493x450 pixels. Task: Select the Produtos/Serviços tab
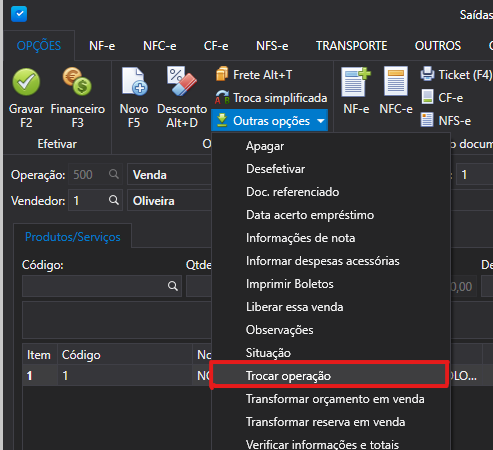(73, 237)
